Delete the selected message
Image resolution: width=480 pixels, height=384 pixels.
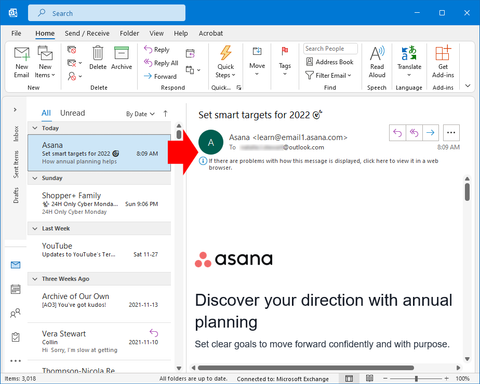(x=98, y=58)
